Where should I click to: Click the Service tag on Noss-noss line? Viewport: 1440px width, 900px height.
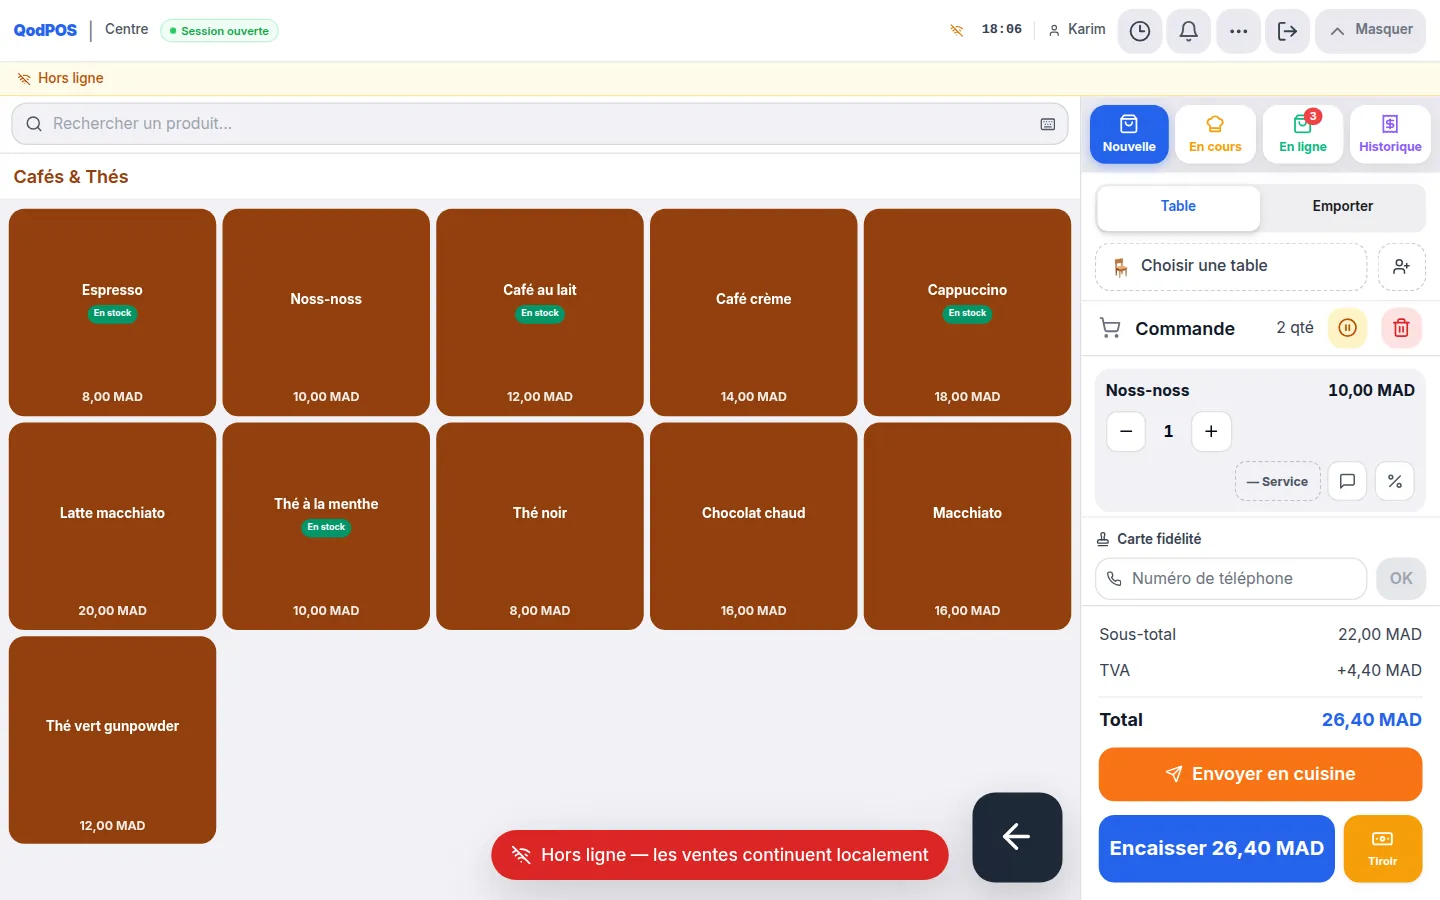pyautogui.click(x=1277, y=481)
